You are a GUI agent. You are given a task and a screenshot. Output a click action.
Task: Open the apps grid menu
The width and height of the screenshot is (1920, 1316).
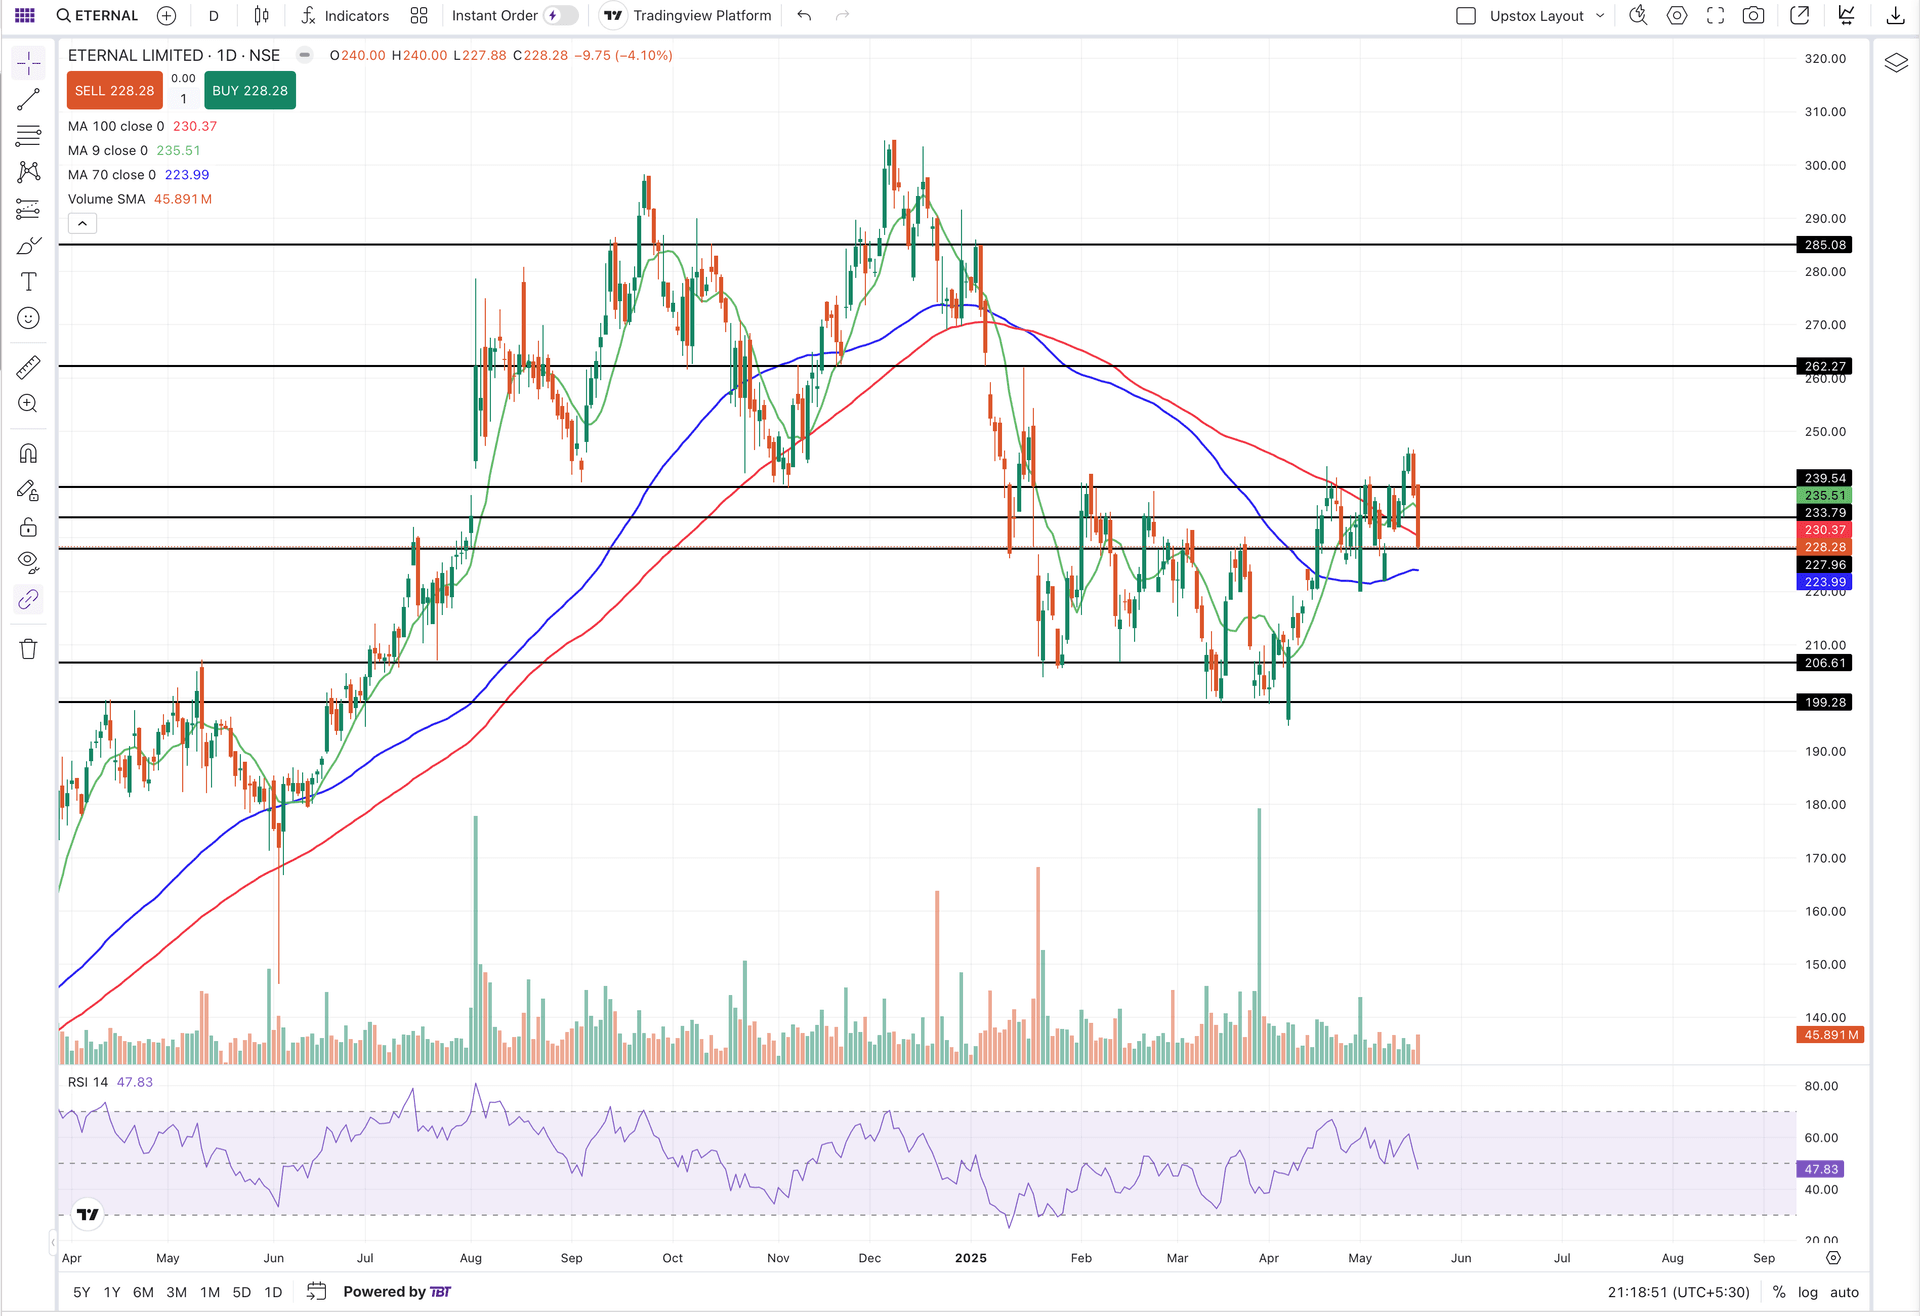(x=25, y=16)
